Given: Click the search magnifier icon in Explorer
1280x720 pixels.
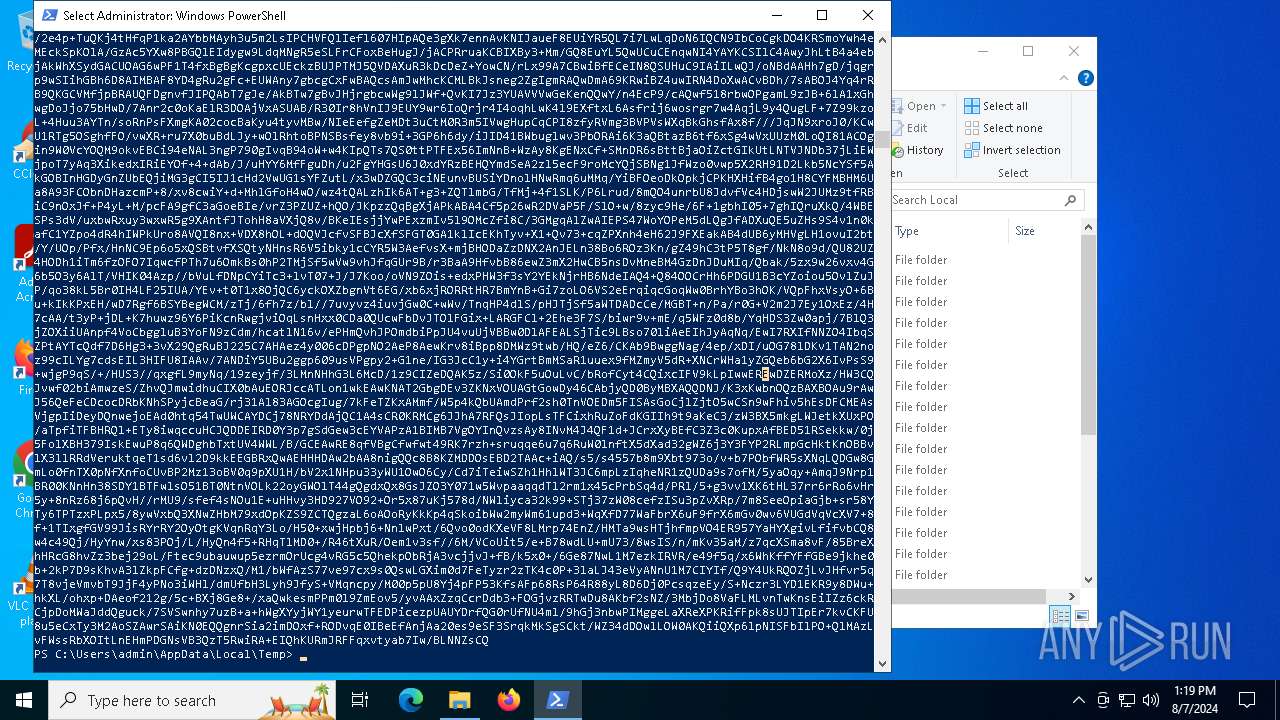Looking at the screenshot, I should click(1070, 200).
